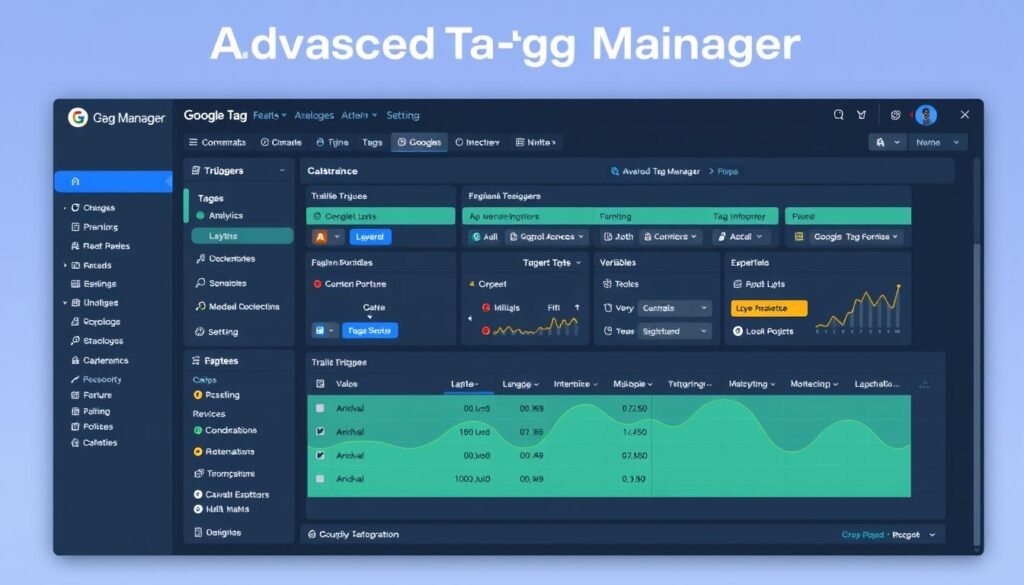Screen dimensions: 1024x585
Task: Click the Staologes icon in left sidebar
Action: tap(75, 341)
